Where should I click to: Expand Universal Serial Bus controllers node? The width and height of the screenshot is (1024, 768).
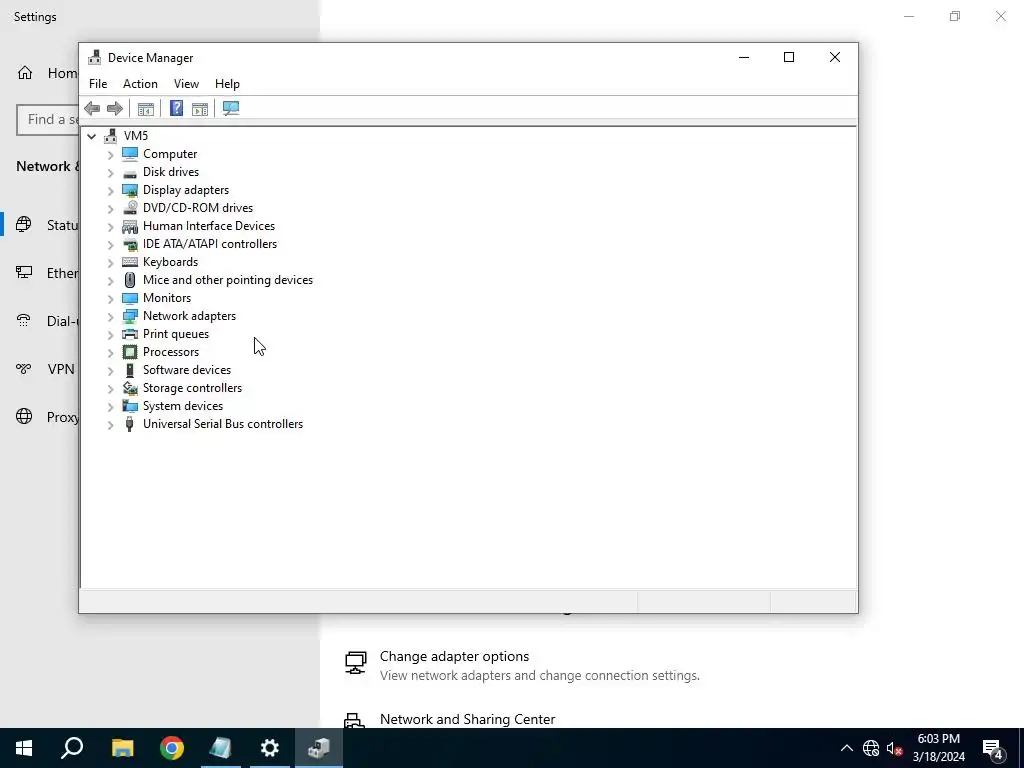pos(110,424)
